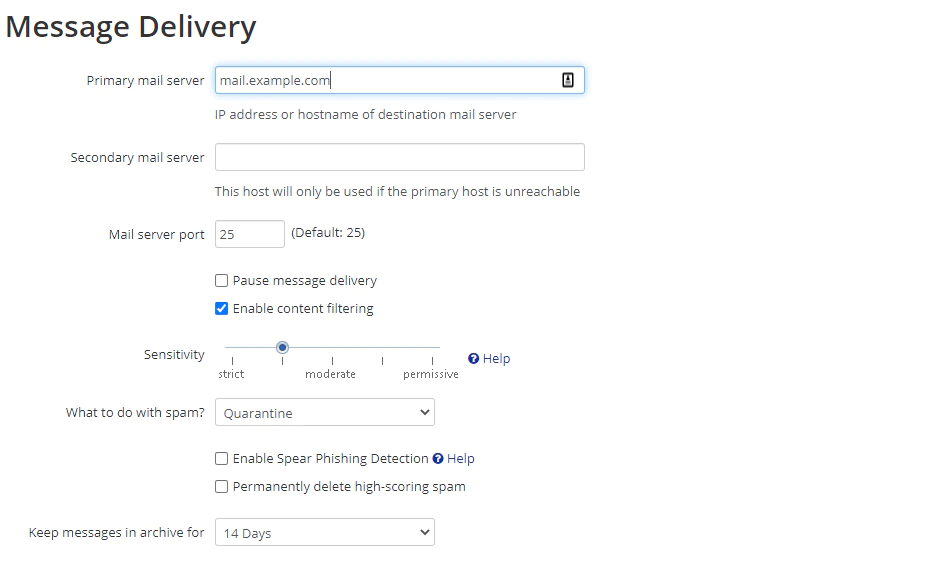Open the What to do with spam dropdown
The image size is (933, 584).
(x=325, y=412)
